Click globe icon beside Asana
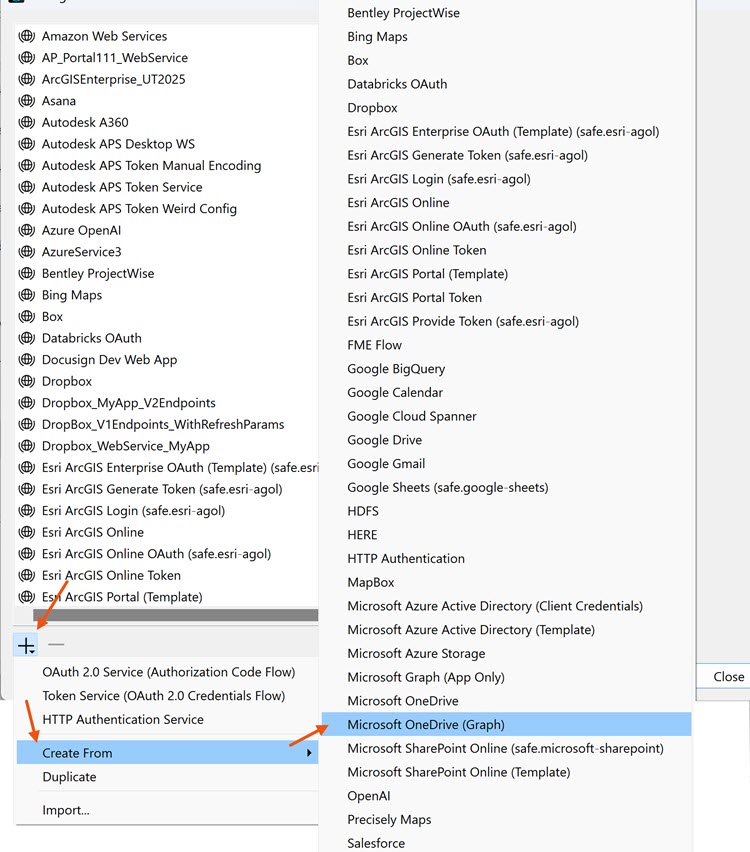 (27, 101)
